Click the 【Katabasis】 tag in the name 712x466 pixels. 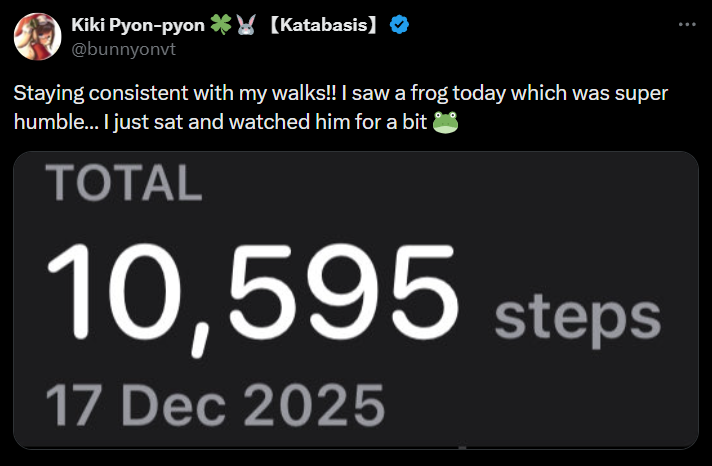[x=323, y=25]
